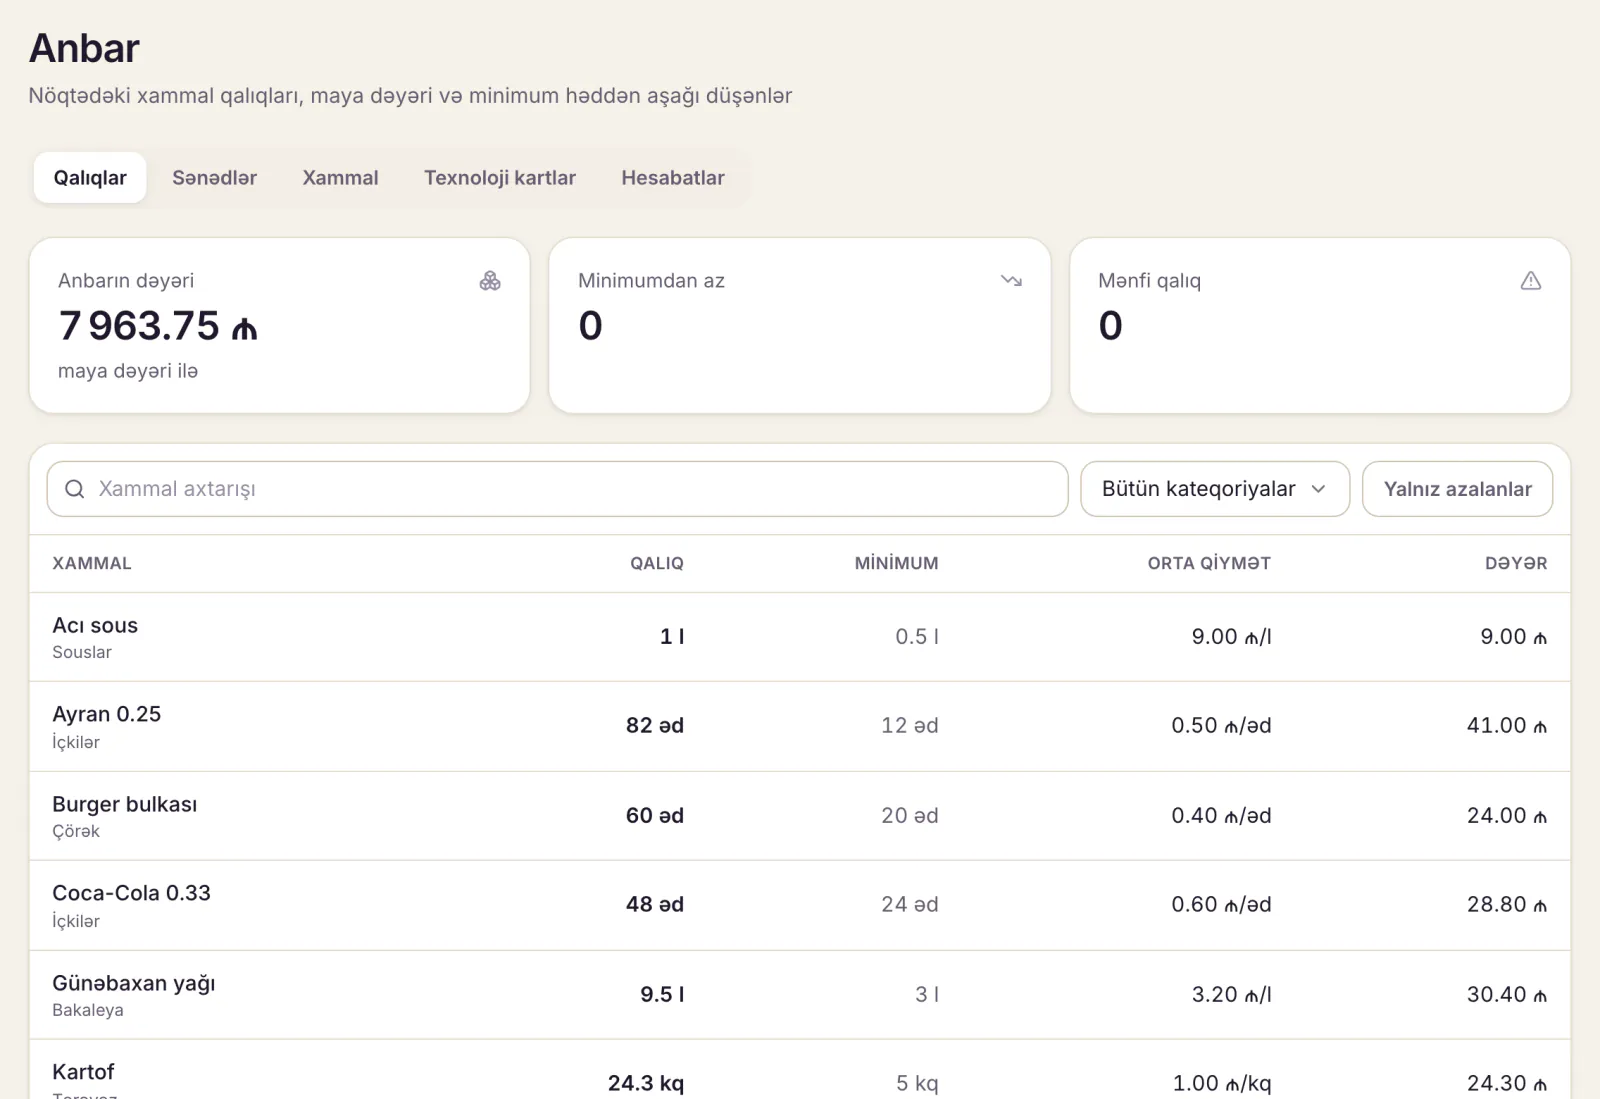This screenshot has width=1600, height=1099.
Task: Select the Burger bulkası item name
Action: click(x=124, y=804)
